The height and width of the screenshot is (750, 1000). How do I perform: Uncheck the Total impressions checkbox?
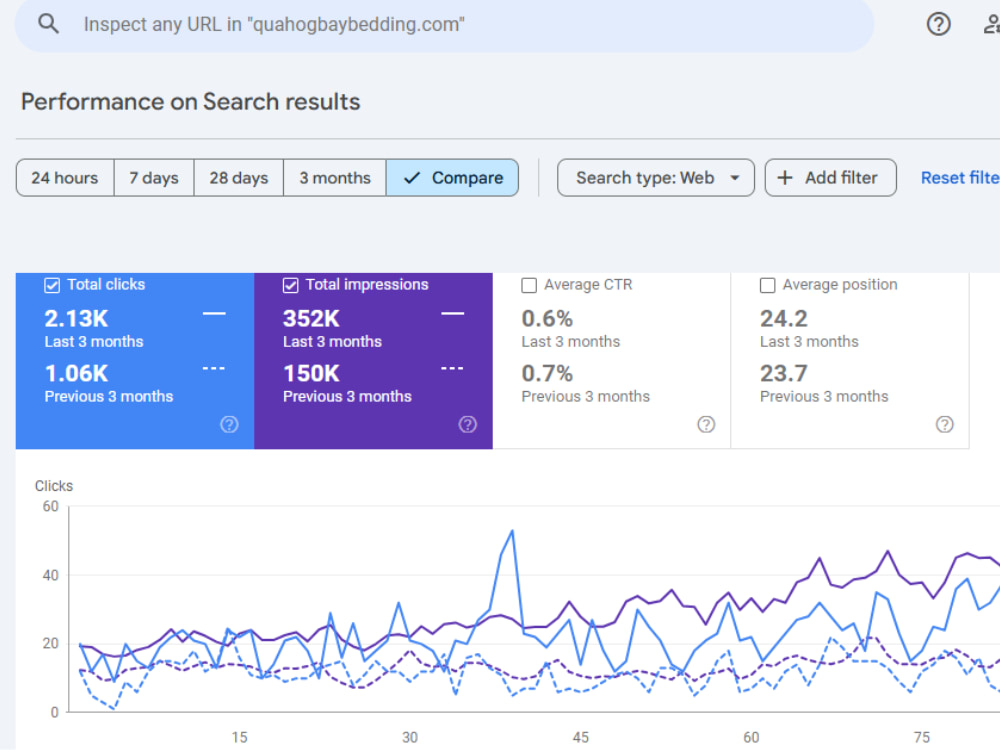(290, 285)
